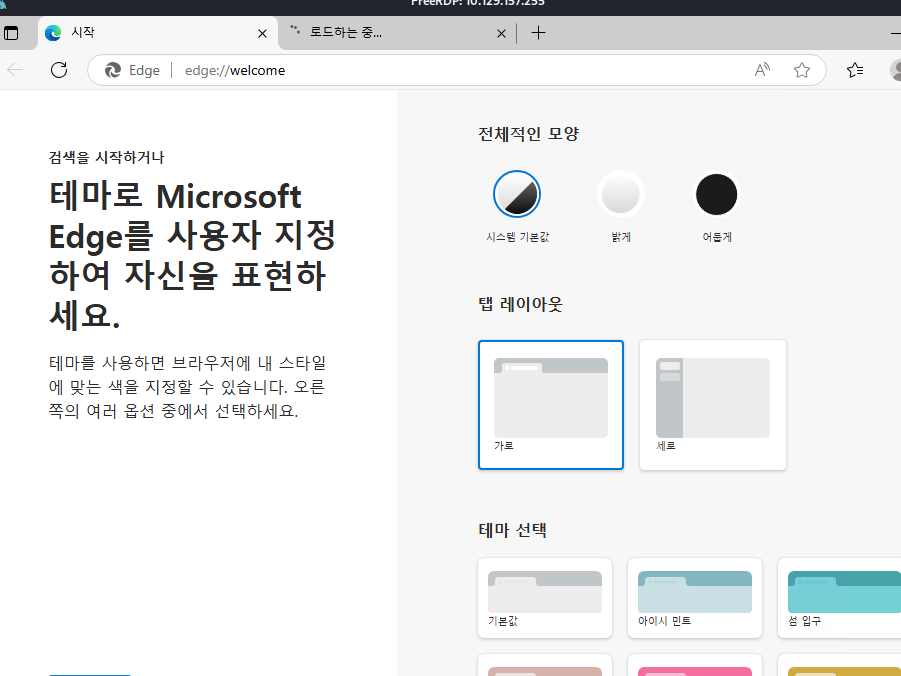Click the 전체적인 모양 heading
This screenshot has height=676, width=901.
[x=529, y=134]
